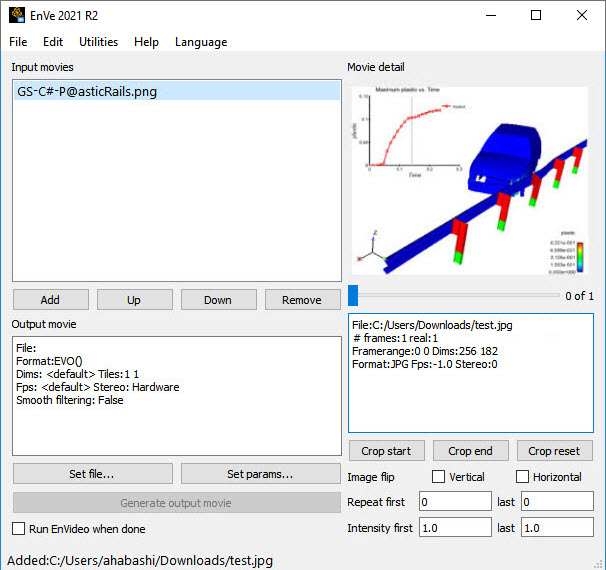Click the movie detail preview image

point(470,181)
